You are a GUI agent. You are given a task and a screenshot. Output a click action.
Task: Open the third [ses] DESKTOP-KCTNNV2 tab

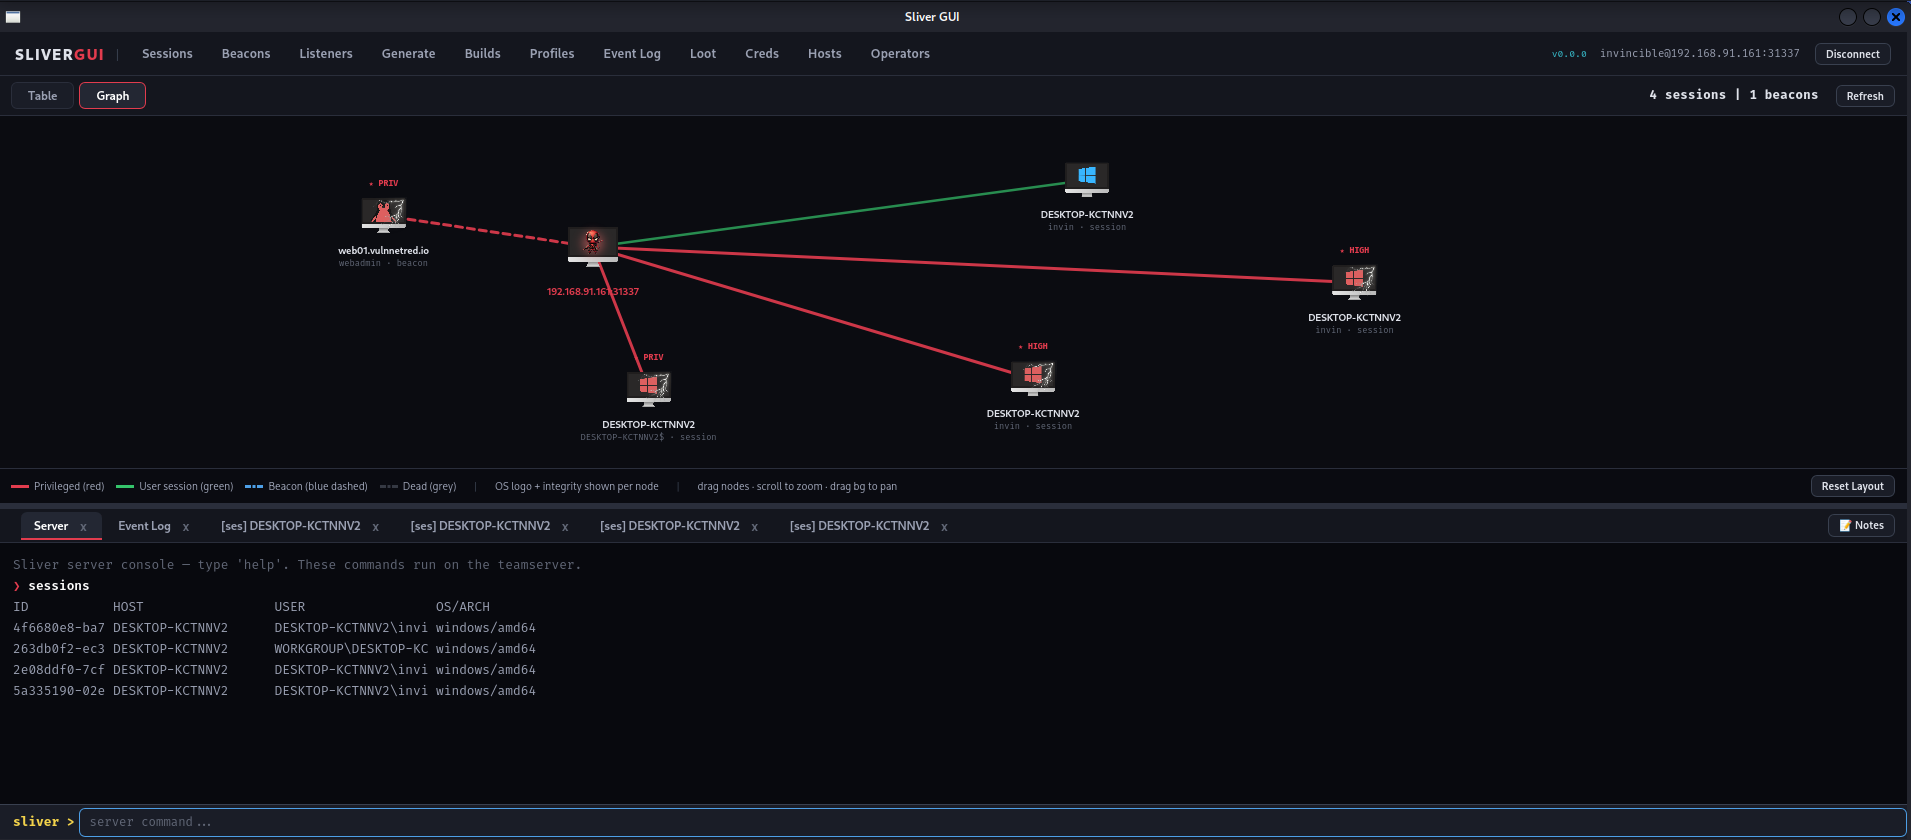click(670, 526)
